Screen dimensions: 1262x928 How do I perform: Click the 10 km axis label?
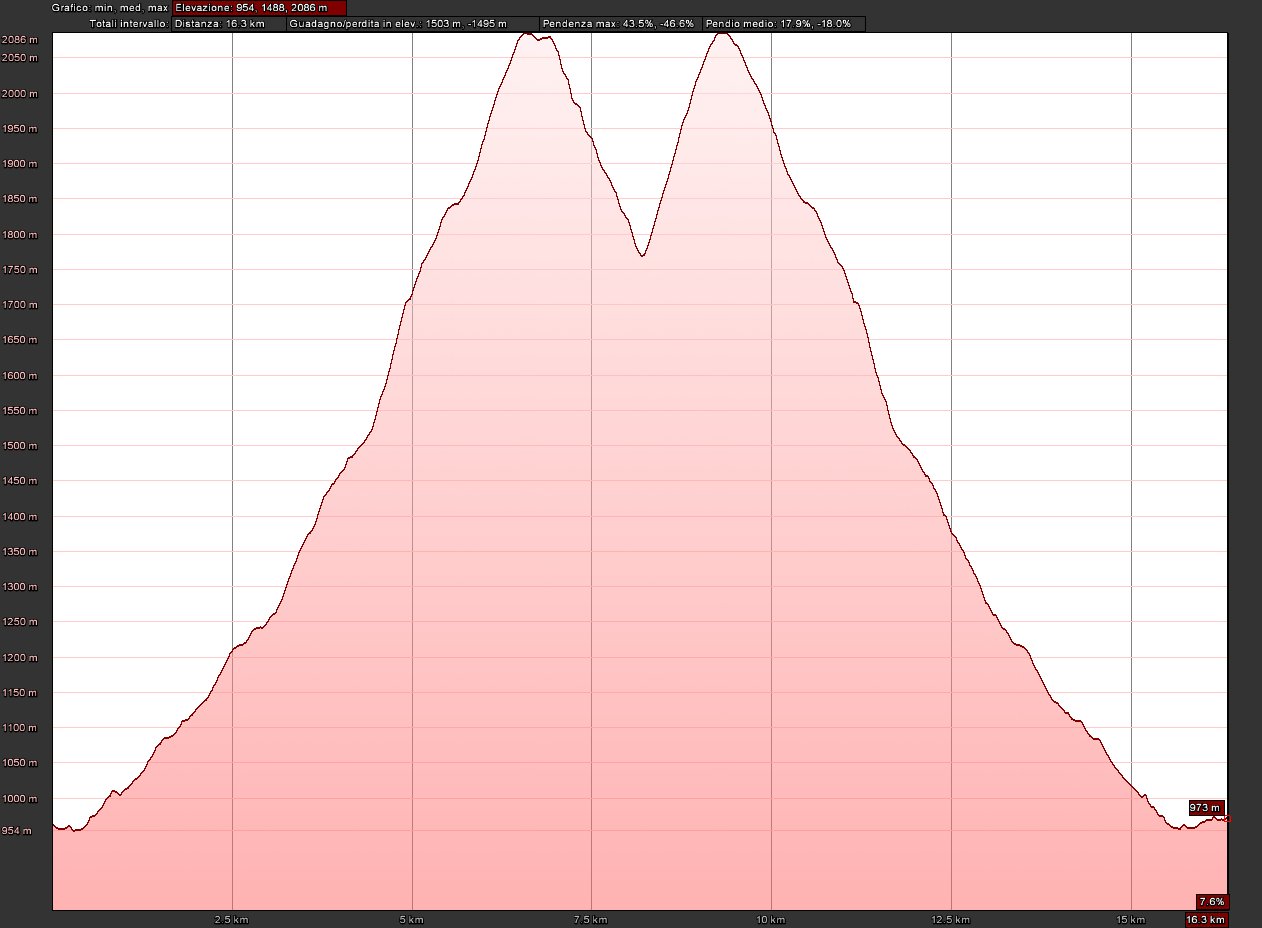point(770,919)
